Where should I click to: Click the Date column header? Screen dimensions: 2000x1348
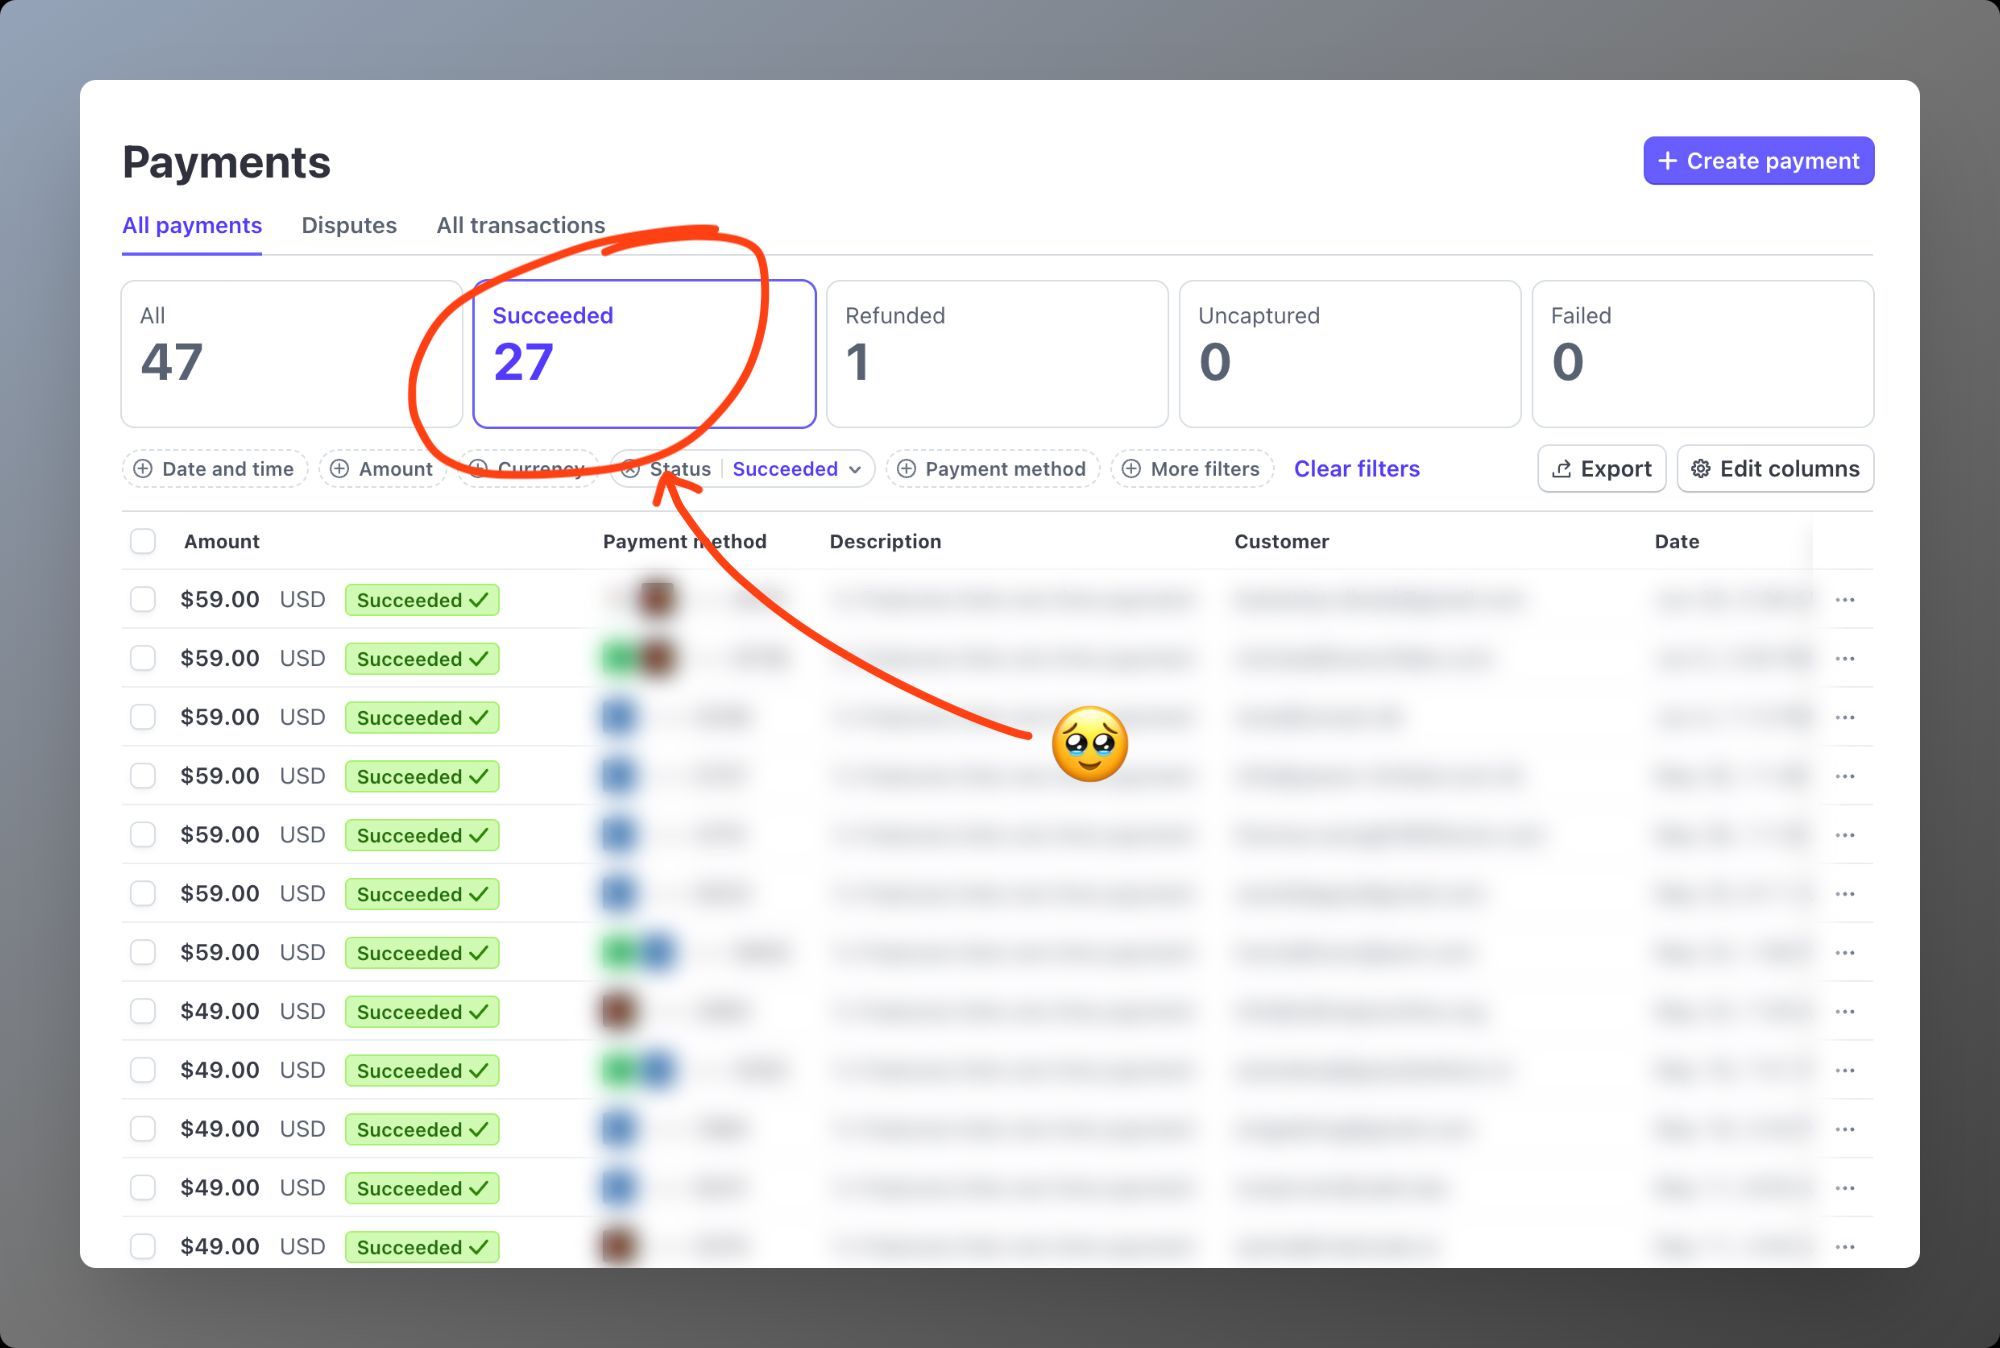point(1676,541)
